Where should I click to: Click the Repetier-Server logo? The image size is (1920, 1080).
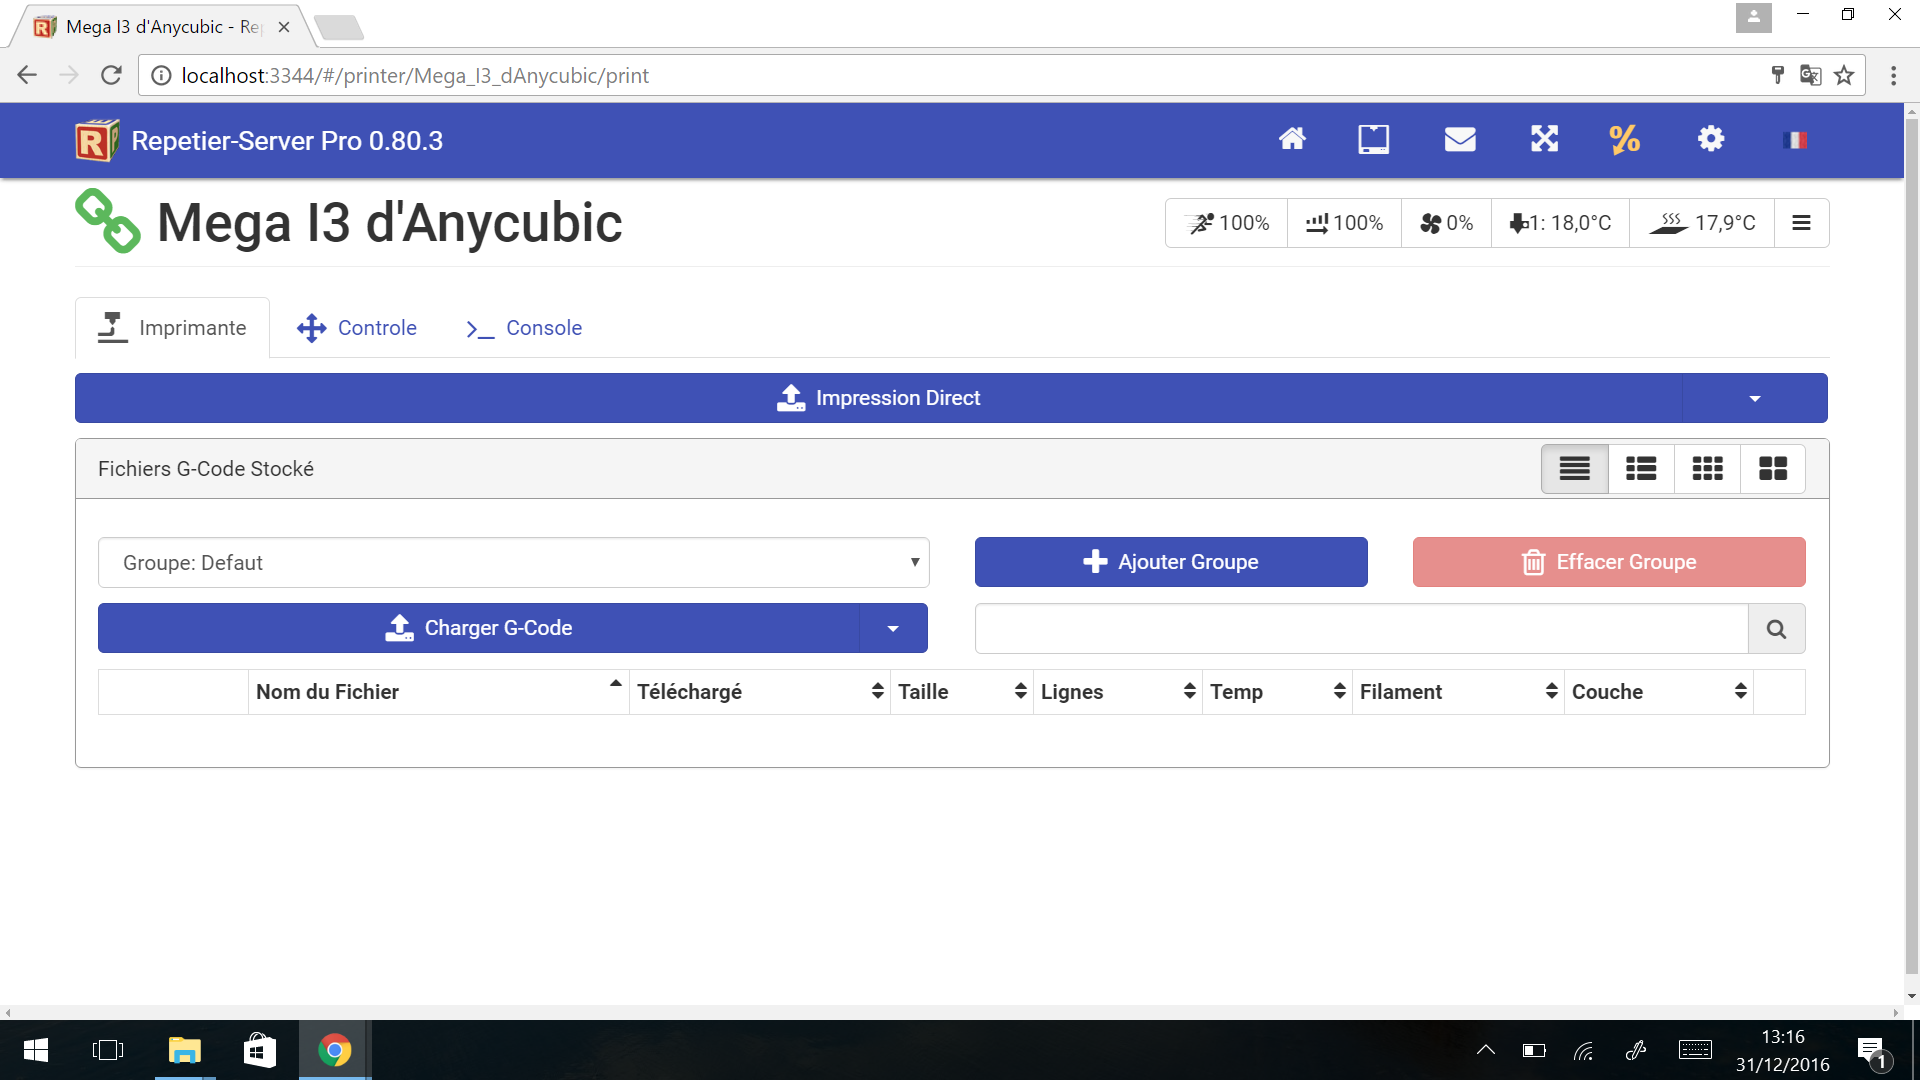click(x=97, y=141)
